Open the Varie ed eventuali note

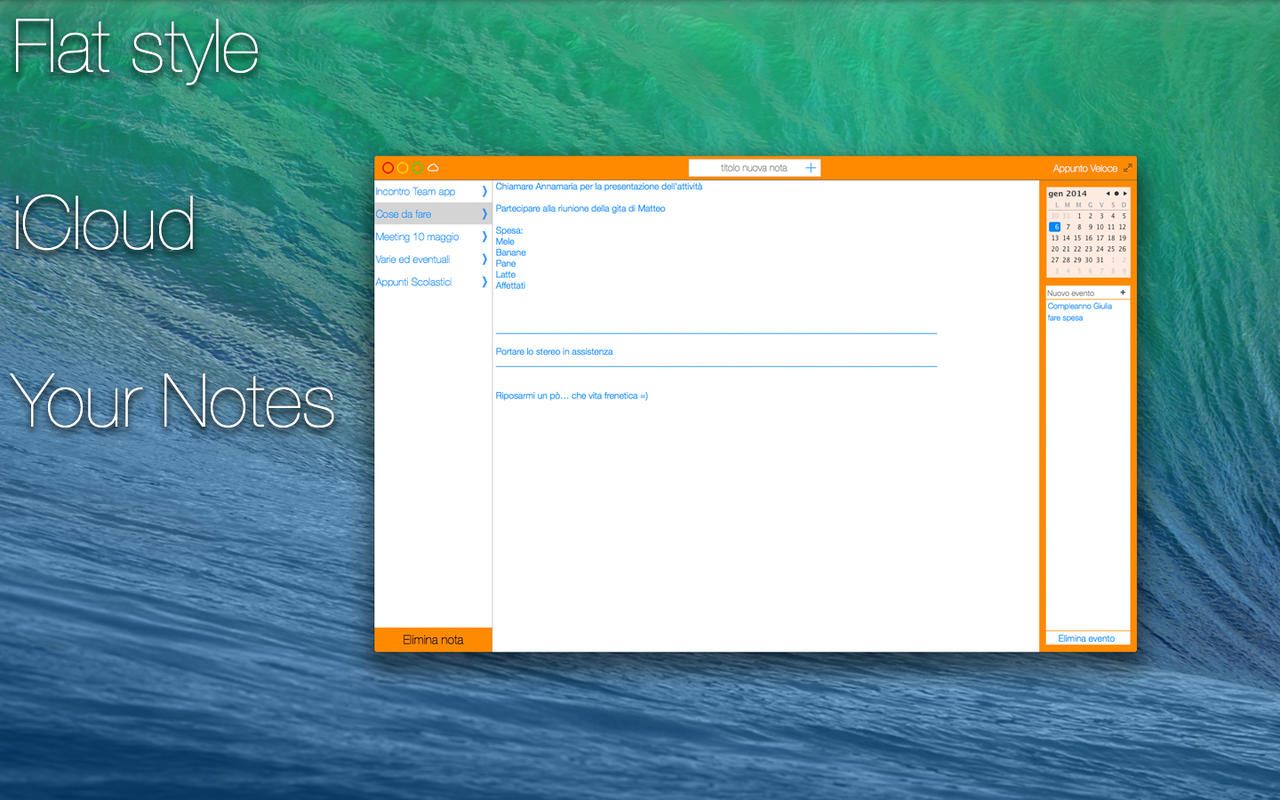click(433, 259)
